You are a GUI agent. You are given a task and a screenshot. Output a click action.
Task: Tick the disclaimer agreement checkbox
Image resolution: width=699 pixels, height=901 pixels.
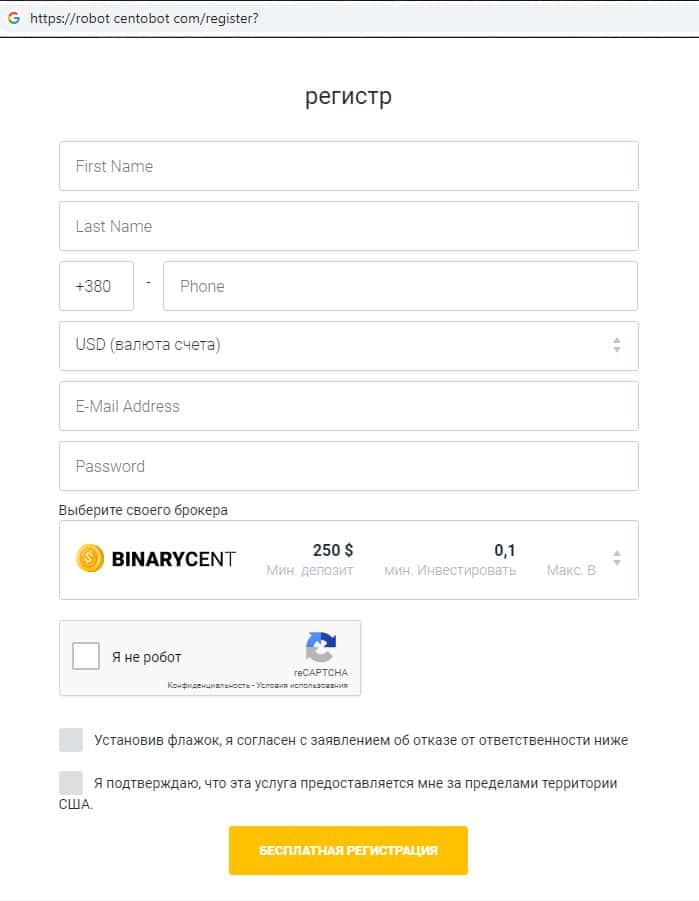point(71,740)
